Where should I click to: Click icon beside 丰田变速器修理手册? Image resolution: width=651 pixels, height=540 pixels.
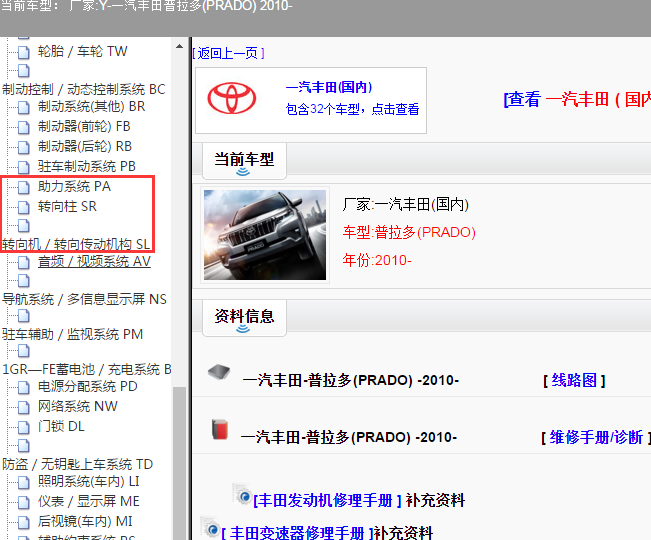[x=210, y=526]
